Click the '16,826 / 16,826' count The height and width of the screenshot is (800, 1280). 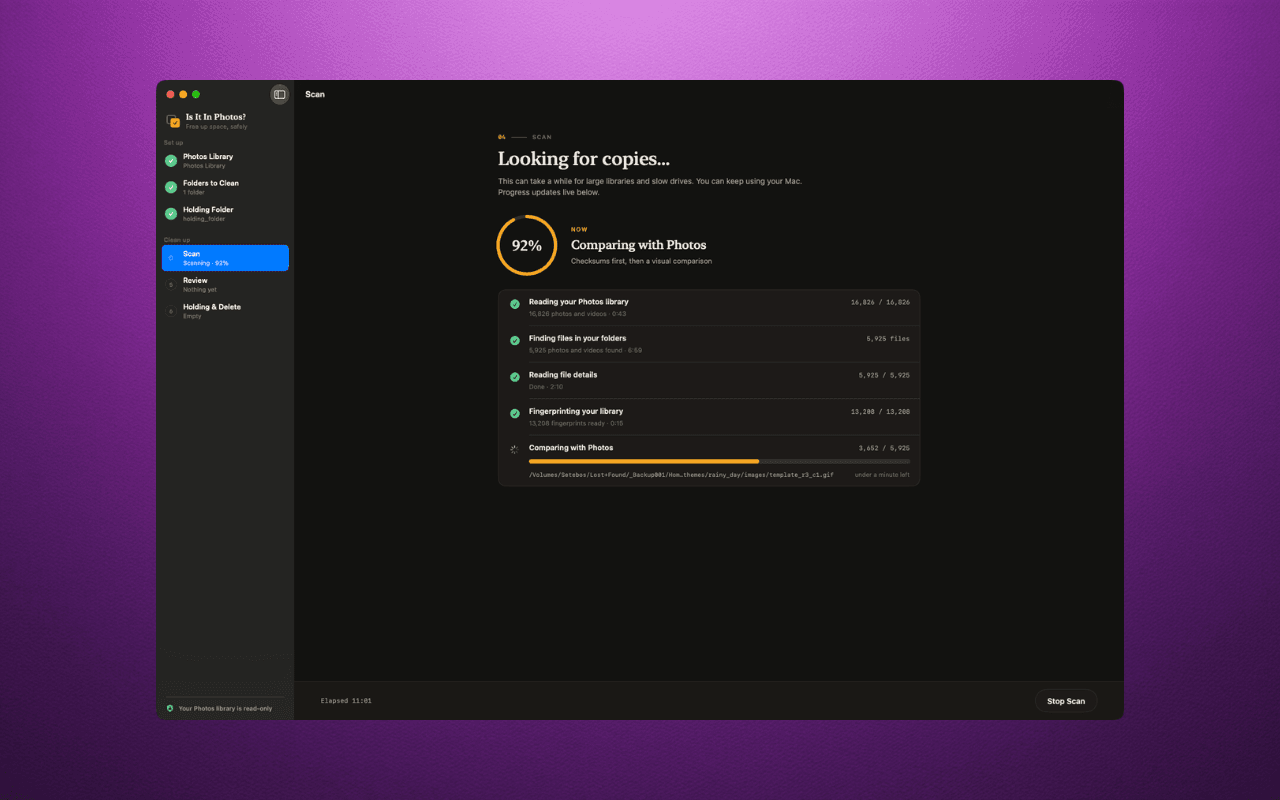point(880,302)
